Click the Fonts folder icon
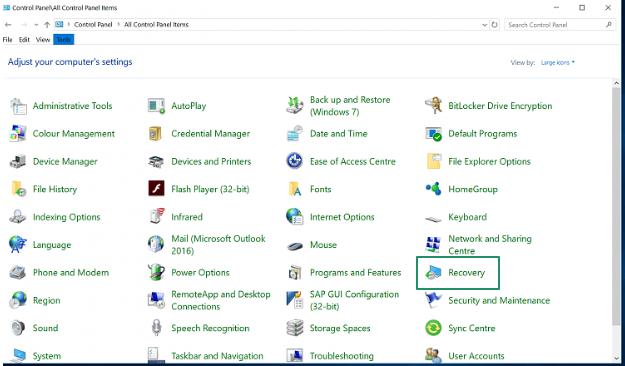Image resolution: width=625 pixels, height=366 pixels. pos(295,189)
